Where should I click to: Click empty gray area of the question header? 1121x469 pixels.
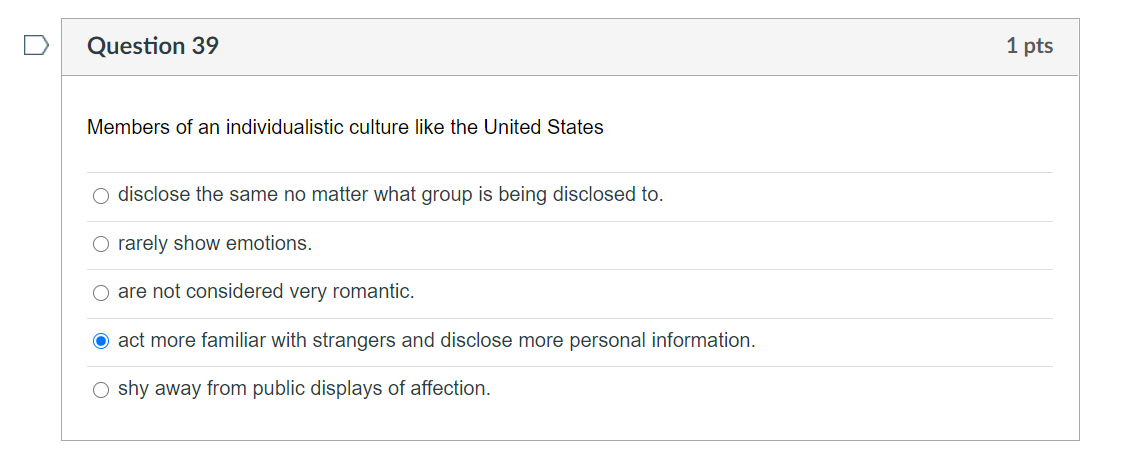600,46
